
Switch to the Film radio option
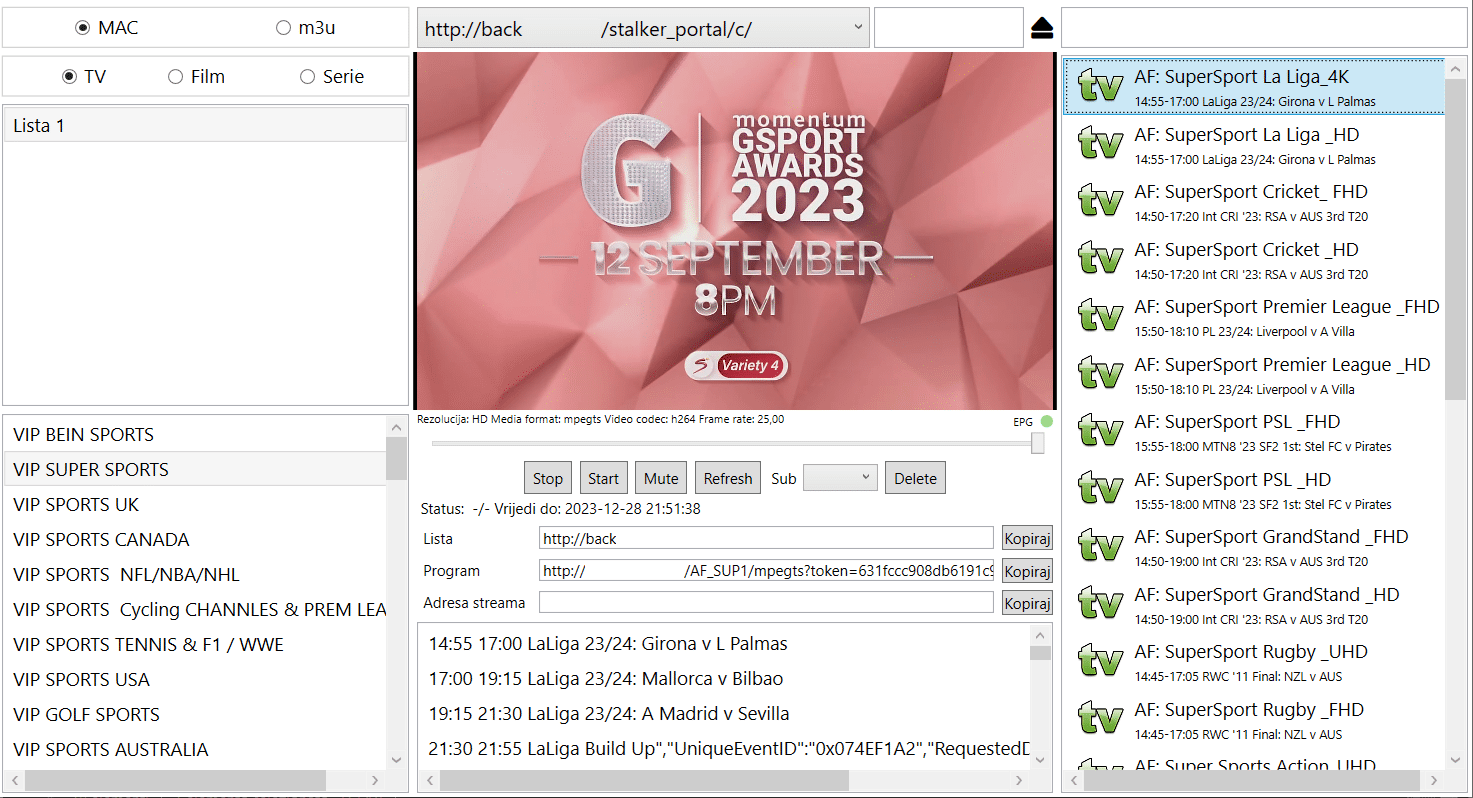[x=175, y=77]
